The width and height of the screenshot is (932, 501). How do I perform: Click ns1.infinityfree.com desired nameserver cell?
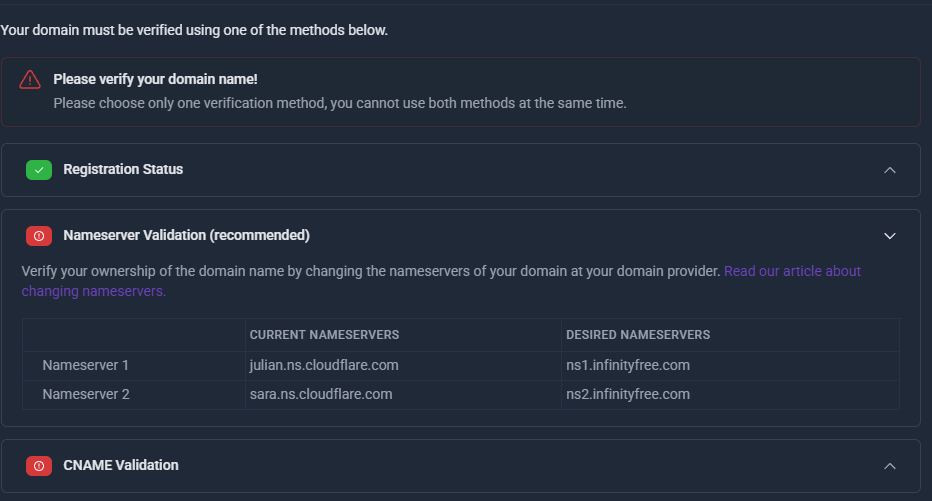628,365
